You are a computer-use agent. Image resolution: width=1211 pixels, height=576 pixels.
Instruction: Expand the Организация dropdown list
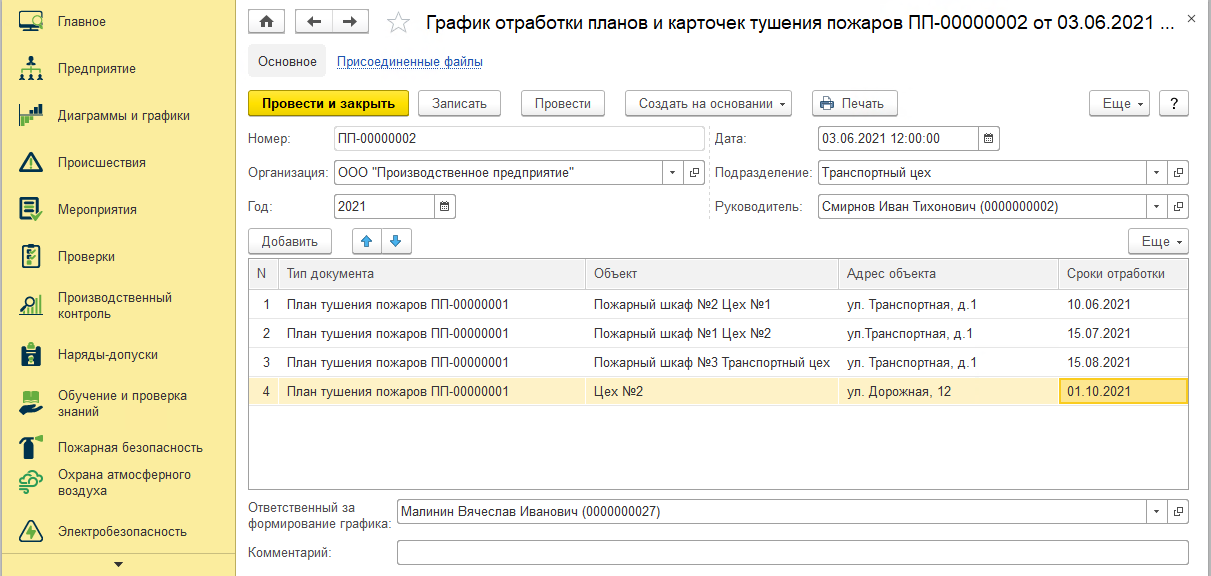(x=673, y=173)
